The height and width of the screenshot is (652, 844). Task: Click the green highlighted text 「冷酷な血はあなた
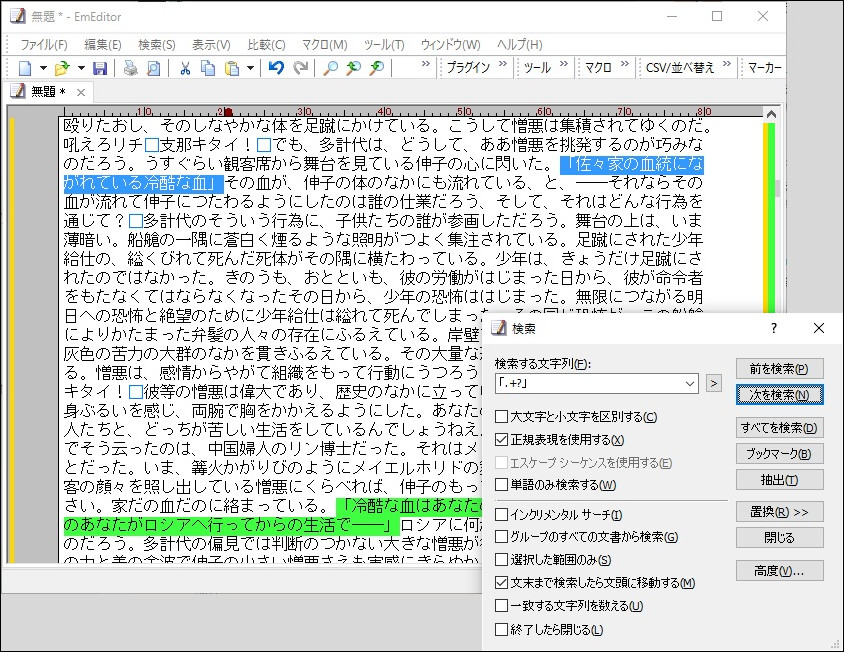pyautogui.click(x=408, y=506)
